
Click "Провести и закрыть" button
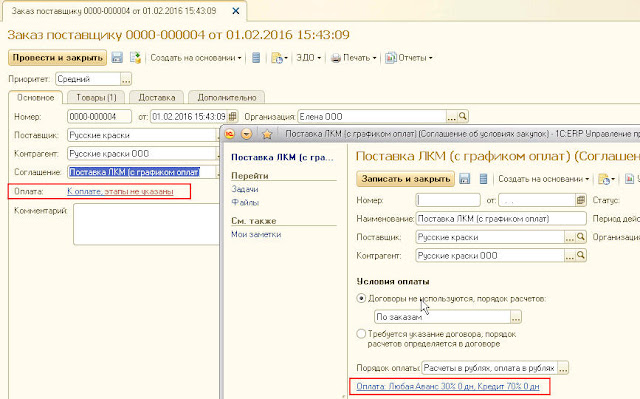tap(58, 58)
